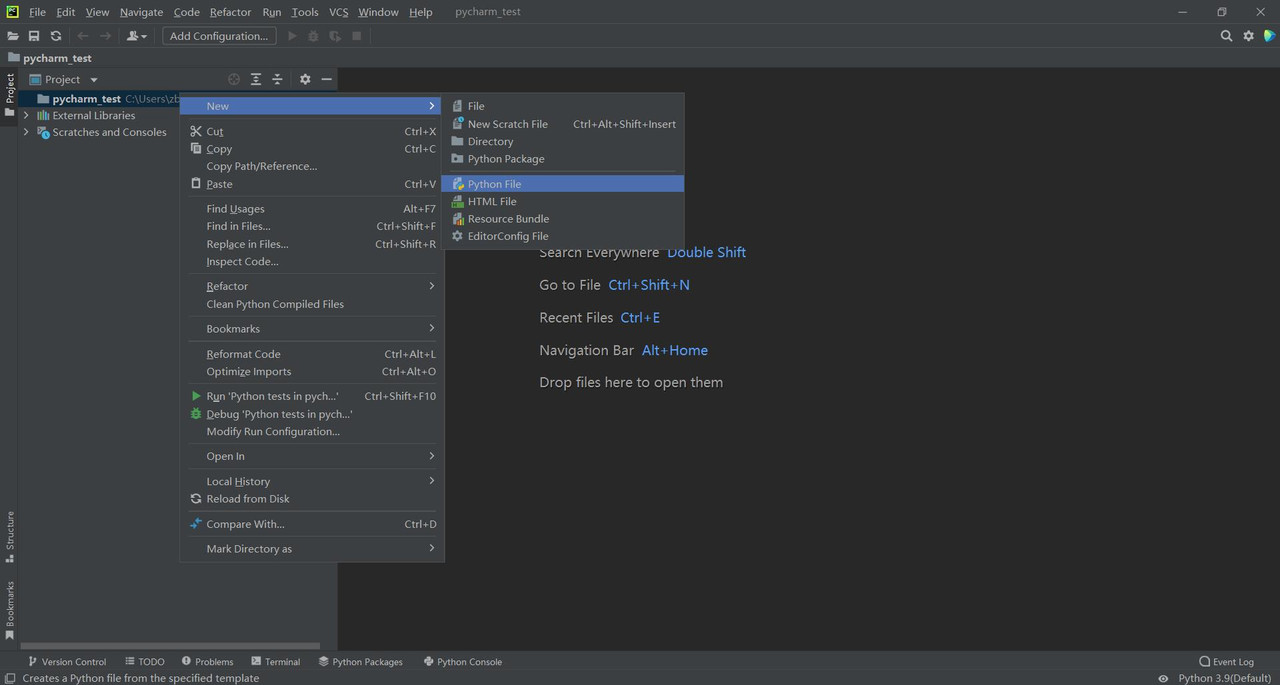Image resolution: width=1280 pixels, height=685 pixels.
Task: Select Inspect Code in context menu
Action: point(312,261)
